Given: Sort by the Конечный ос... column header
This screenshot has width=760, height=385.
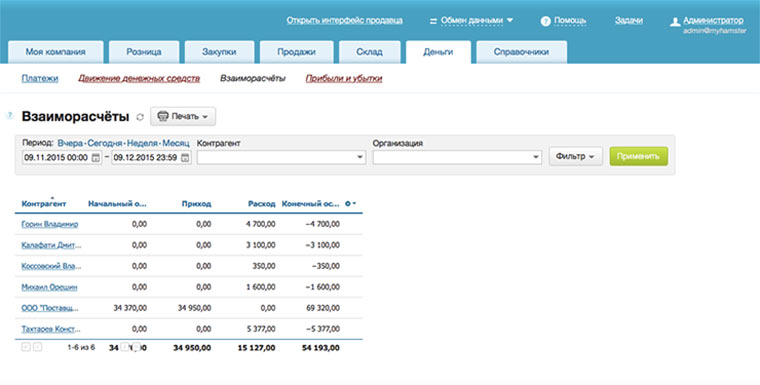Looking at the screenshot, I should 311,204.
